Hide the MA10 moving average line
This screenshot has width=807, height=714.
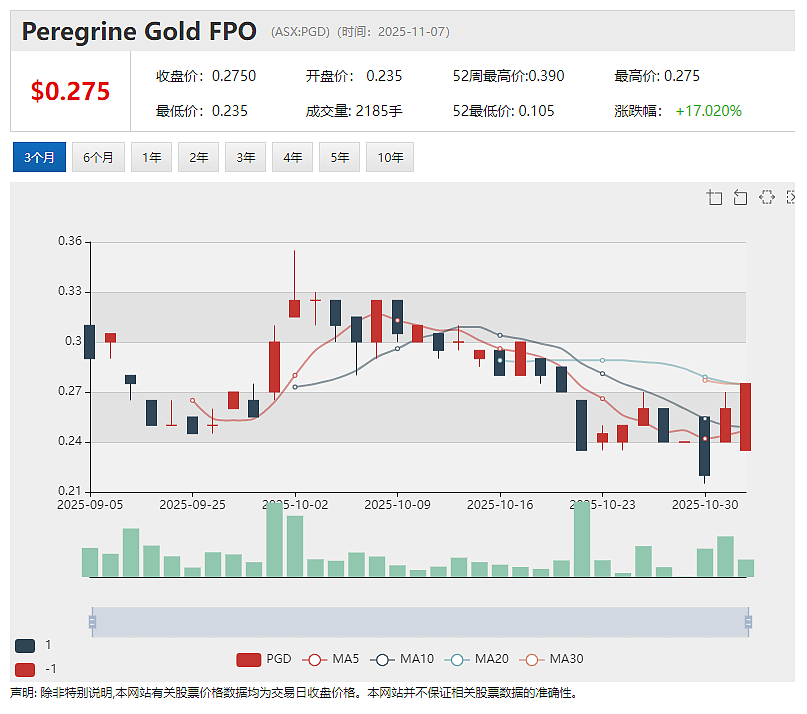402,659
